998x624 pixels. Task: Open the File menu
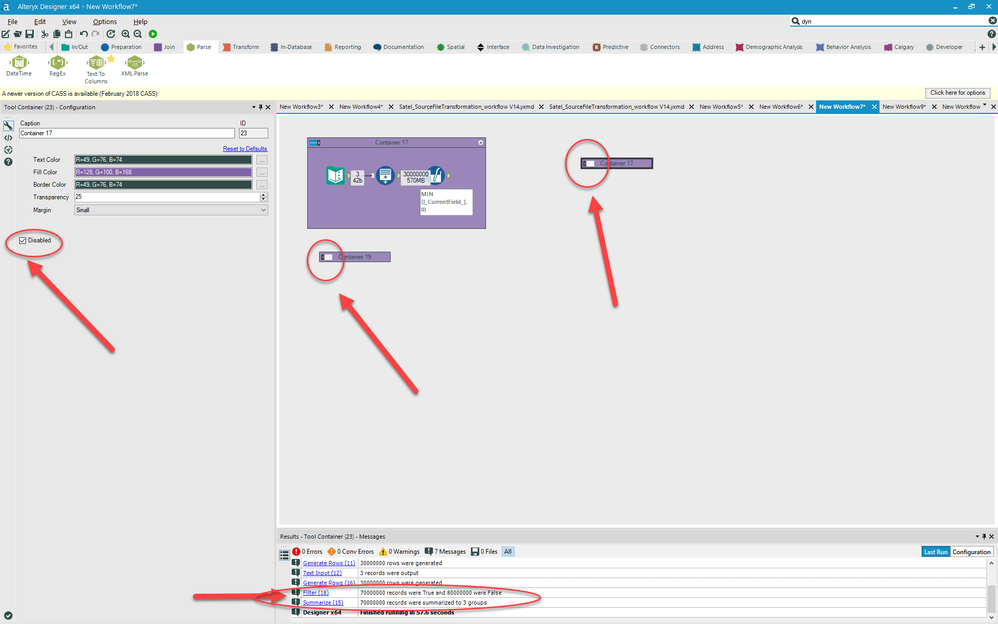pyautogui.click(x=12, y=22)
